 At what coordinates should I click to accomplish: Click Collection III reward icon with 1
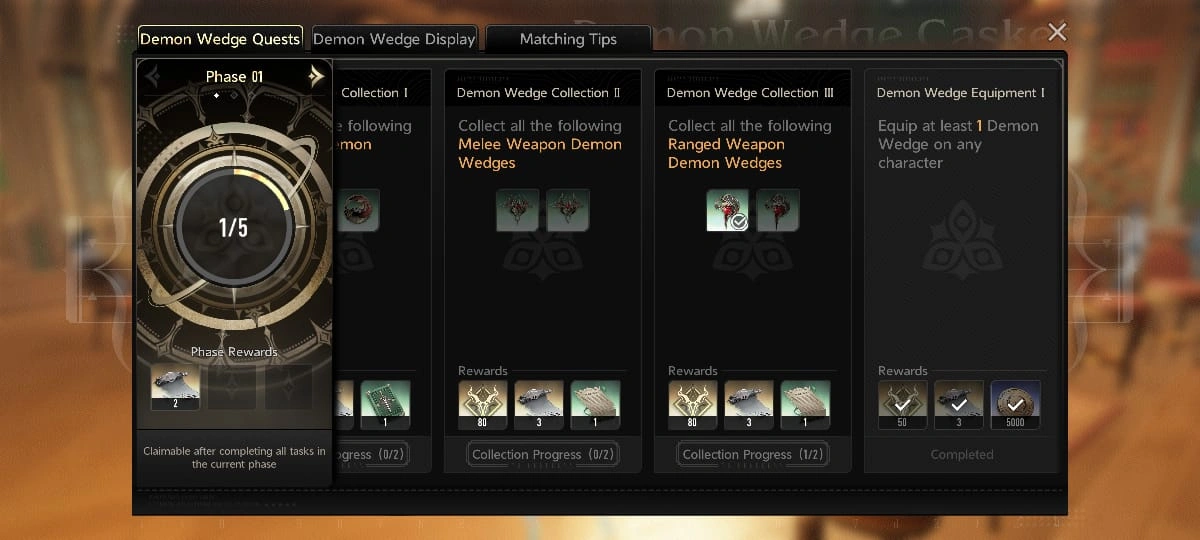(x=805, y=405)
